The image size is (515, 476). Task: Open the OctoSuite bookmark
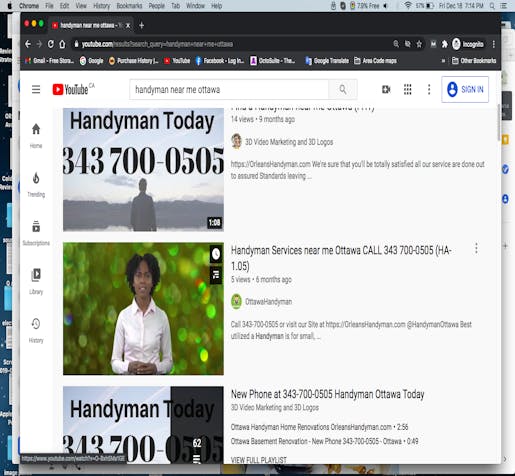273,61
